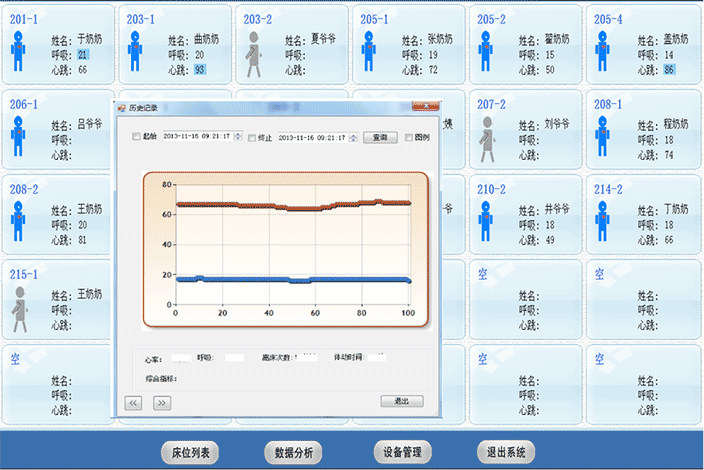
Task: Click the start datetime input field
Action: 196,136
